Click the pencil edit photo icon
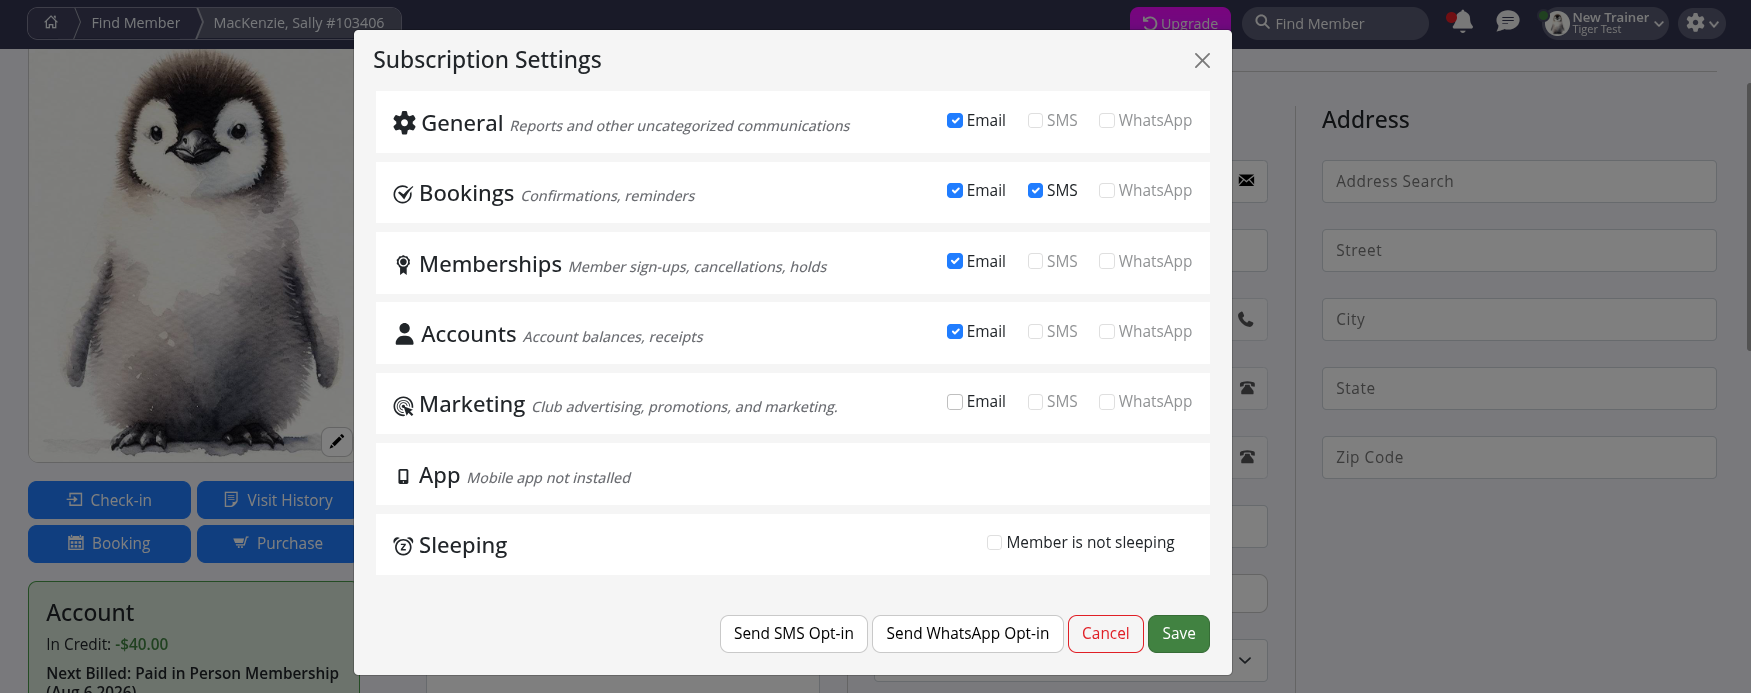1751x693 pixels. [337, 441]
